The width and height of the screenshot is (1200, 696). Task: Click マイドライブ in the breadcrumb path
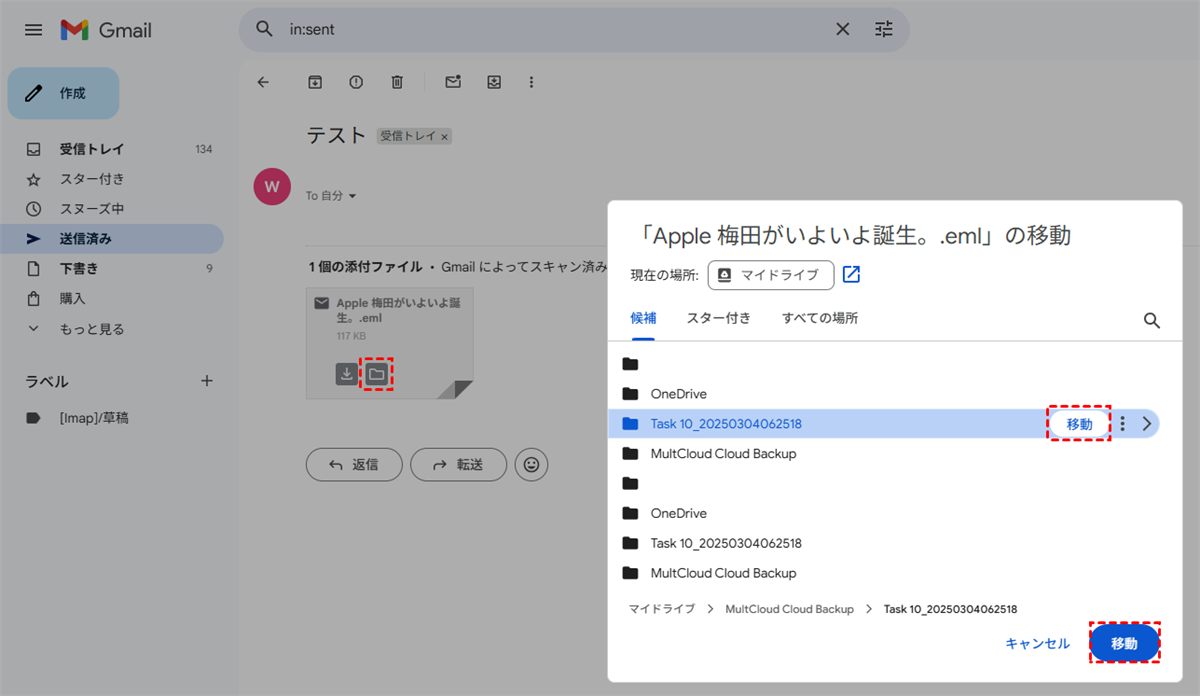[661, 609]
